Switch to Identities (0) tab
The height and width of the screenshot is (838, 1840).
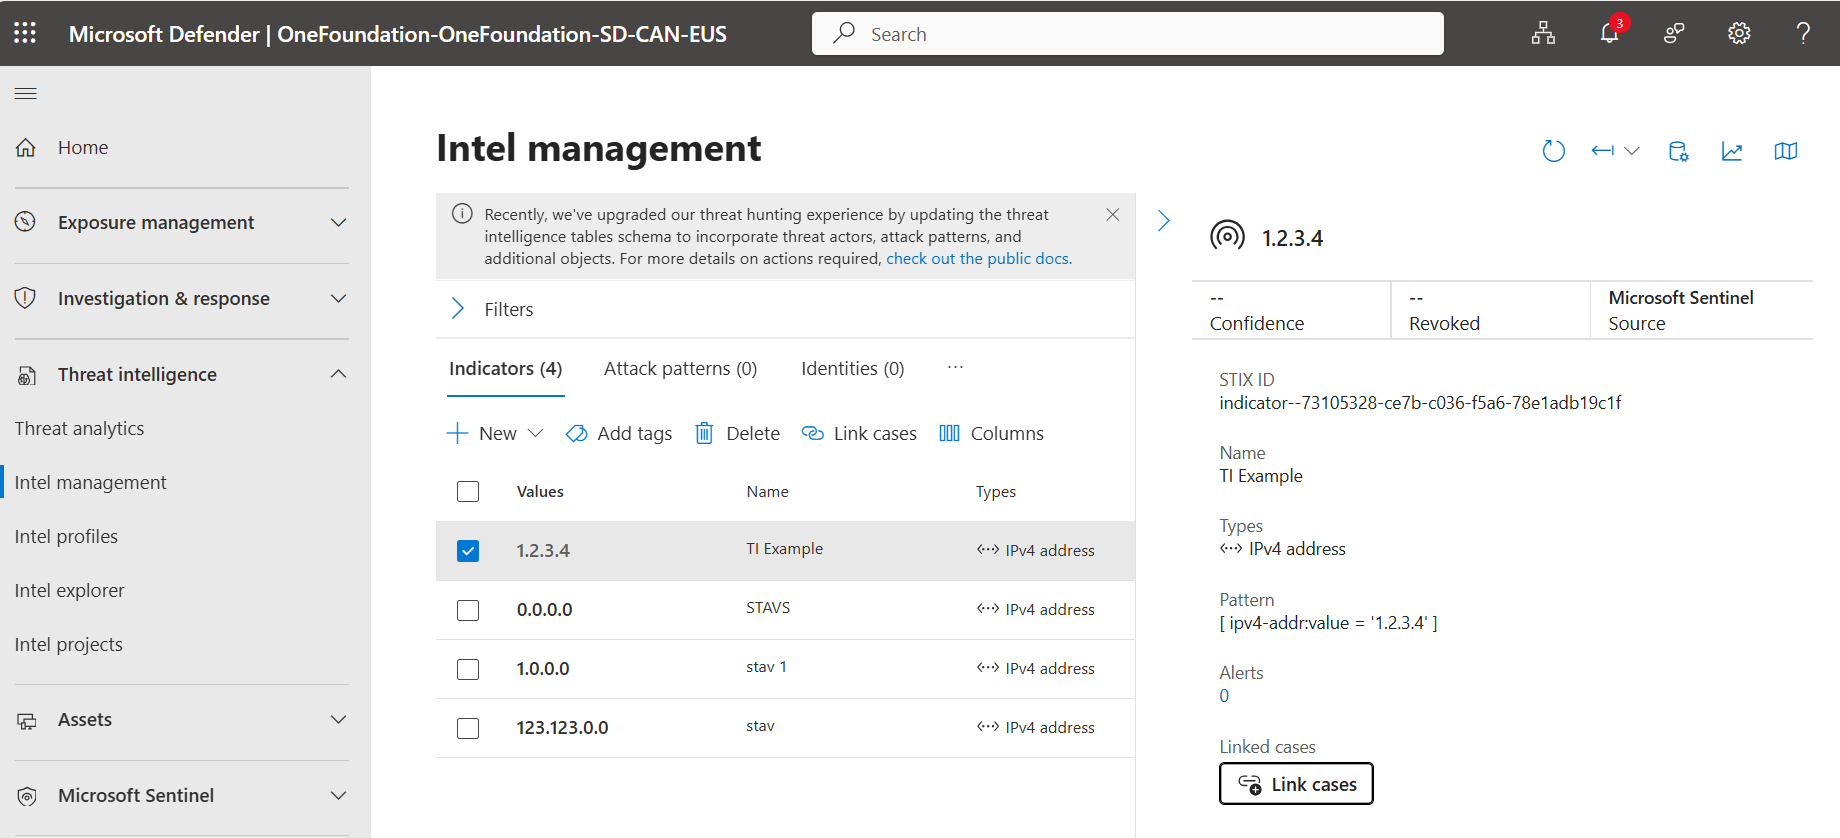[852, 368]
